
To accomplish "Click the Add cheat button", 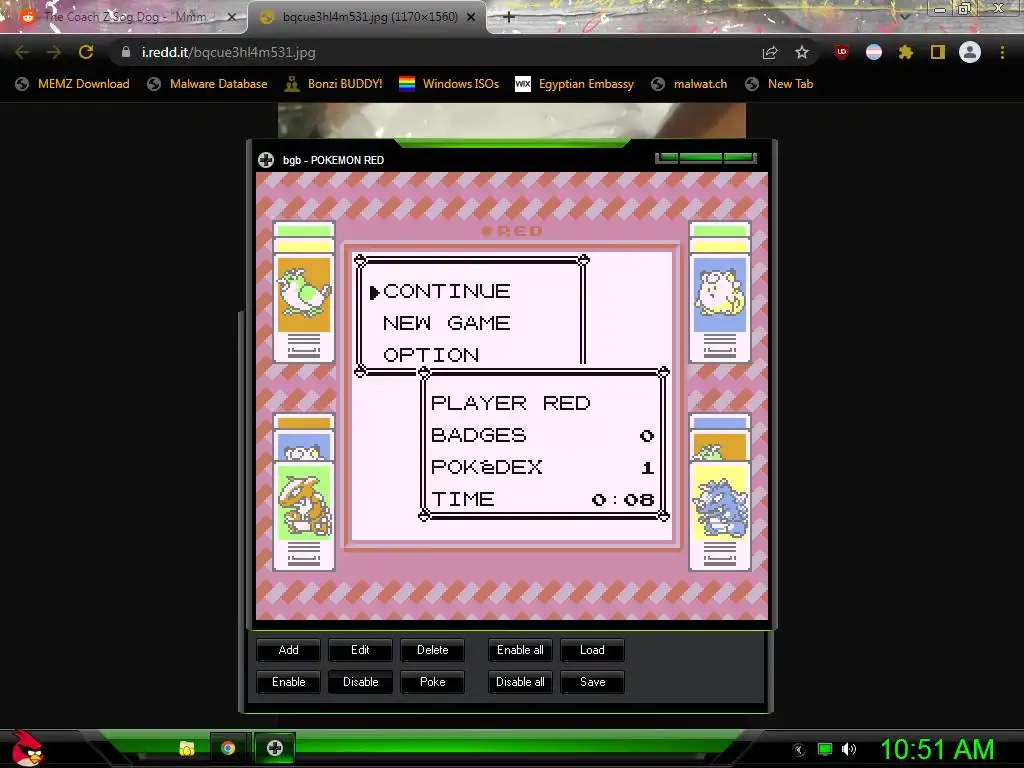I will (x=289, y=650).
